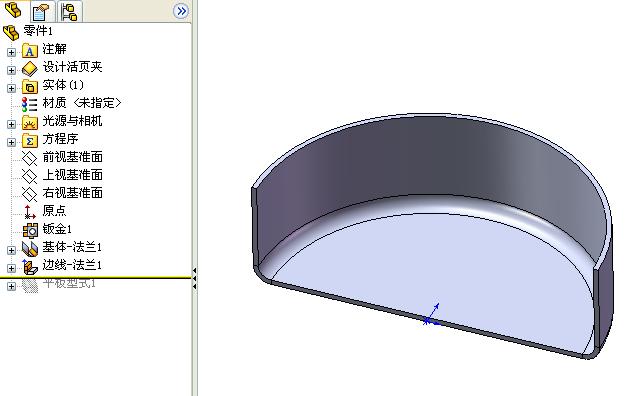Expand the 实体(1) solid bodies folder
This screenshot has width=633, height=396.
(11, 88)
